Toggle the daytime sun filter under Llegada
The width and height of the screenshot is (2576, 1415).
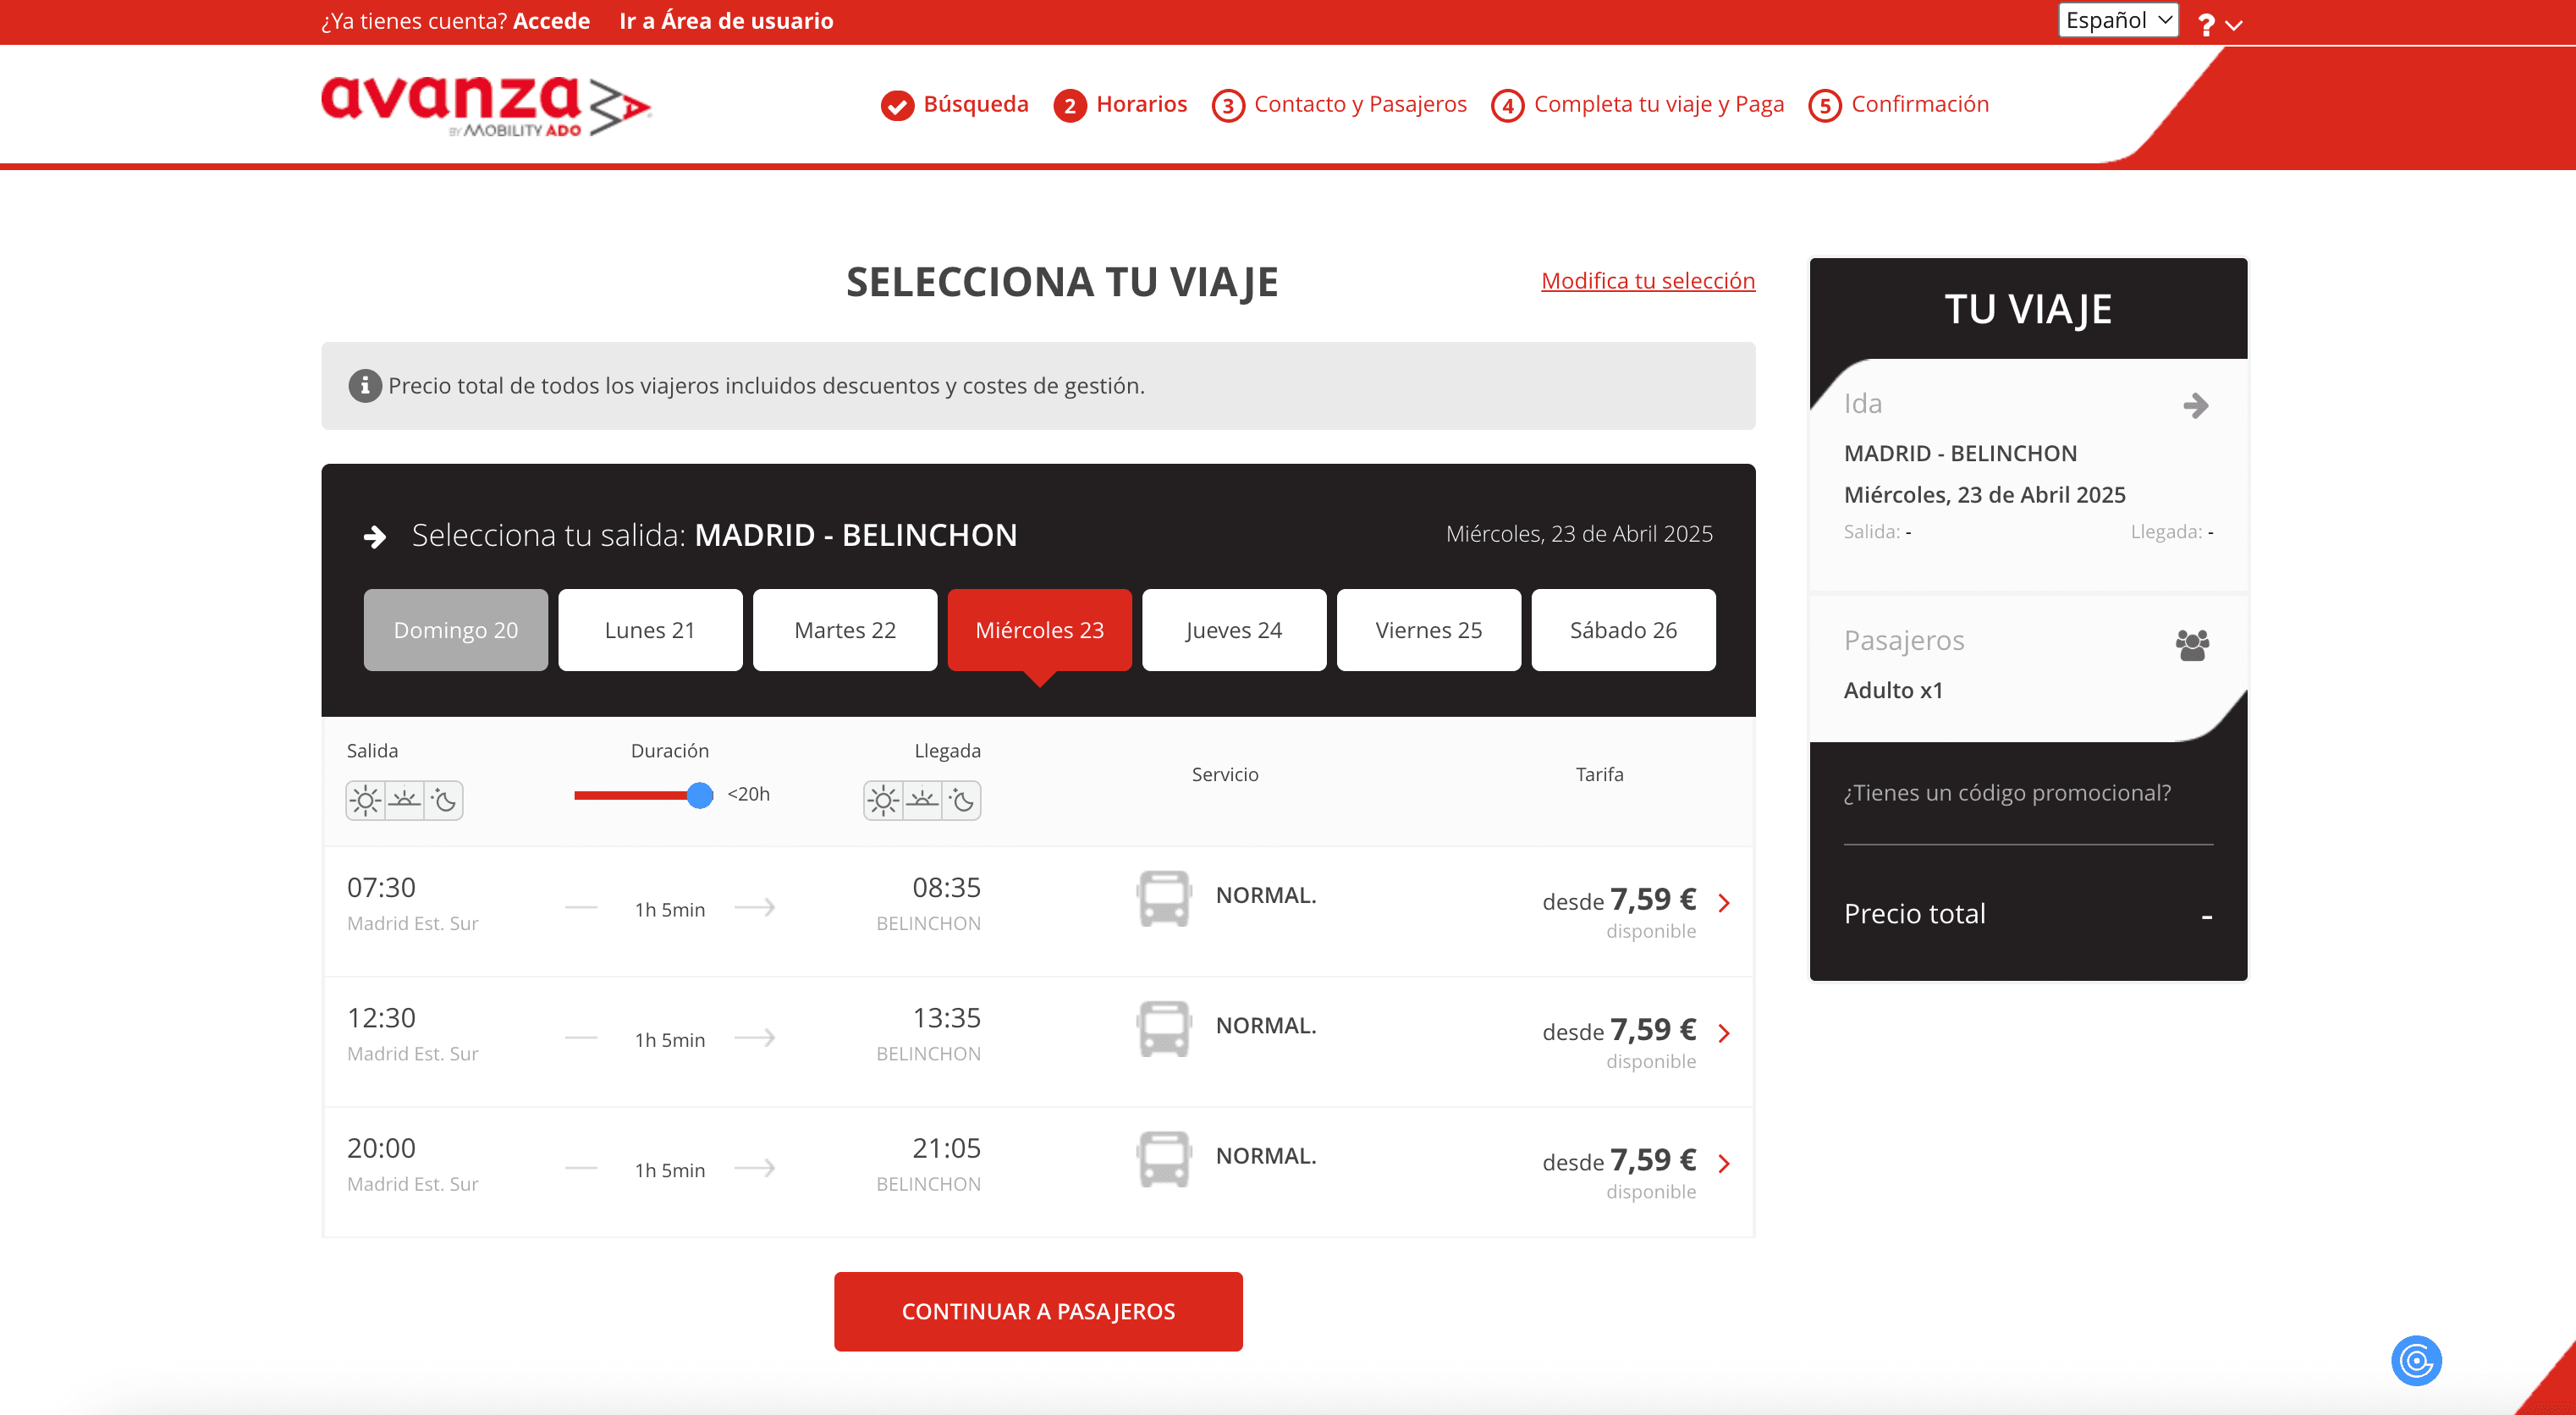(x=883, y=800)
